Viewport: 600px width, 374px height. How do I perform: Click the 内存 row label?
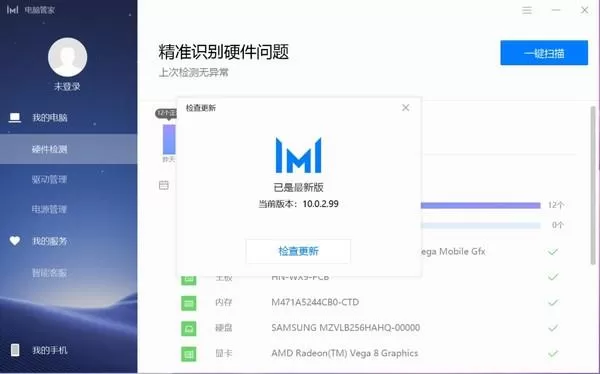(224, 302)
